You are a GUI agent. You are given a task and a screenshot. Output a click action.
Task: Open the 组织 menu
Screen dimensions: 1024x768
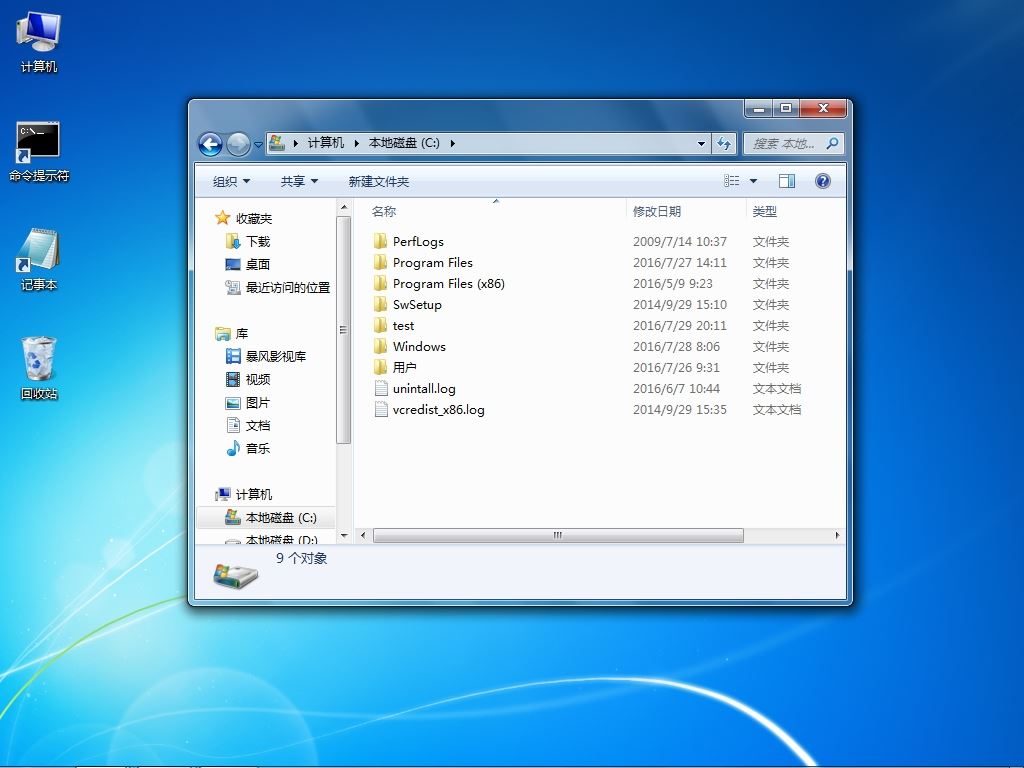(231, 182)
